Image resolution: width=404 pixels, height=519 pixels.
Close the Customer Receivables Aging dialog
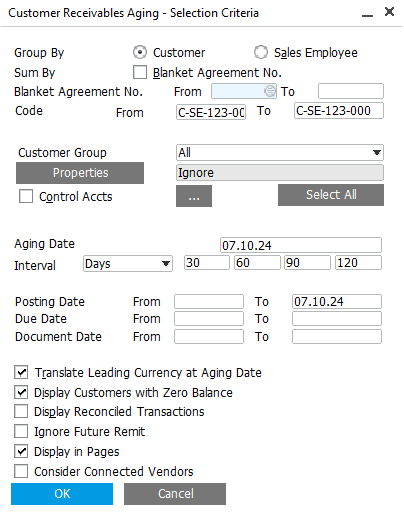pos(389,12)
